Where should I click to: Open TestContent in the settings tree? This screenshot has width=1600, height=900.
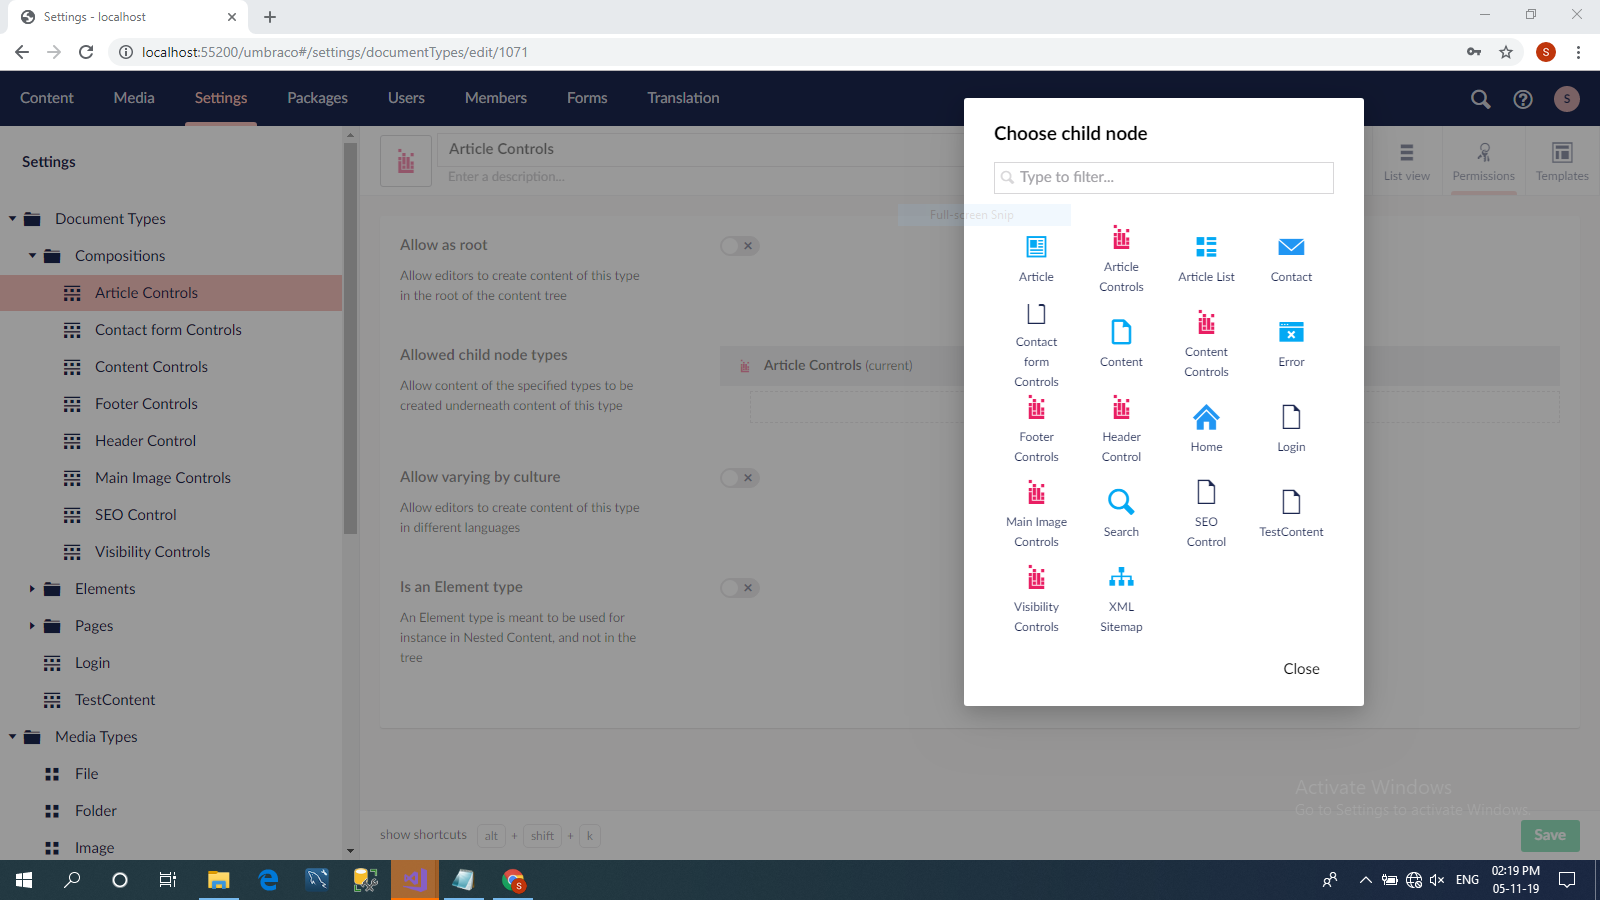pyautogui.click(x=115, y=700)
